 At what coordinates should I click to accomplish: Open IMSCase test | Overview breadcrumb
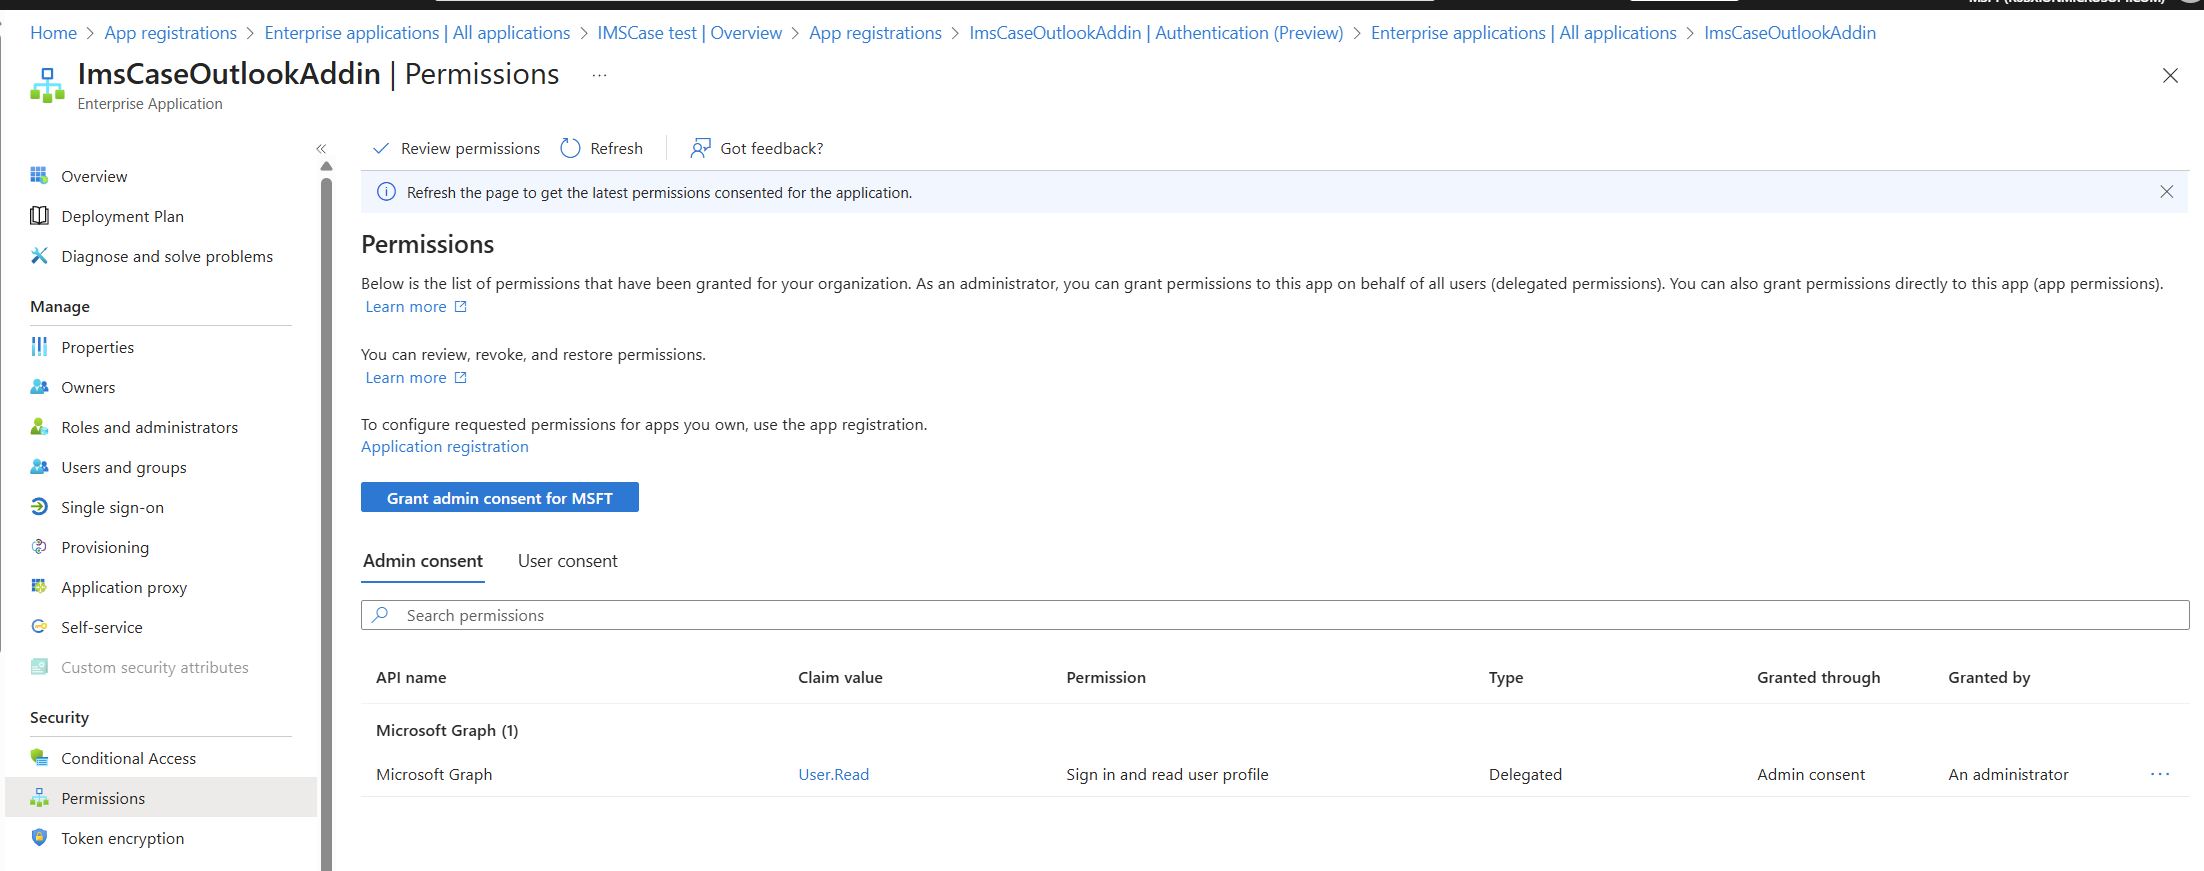[690, 33]
